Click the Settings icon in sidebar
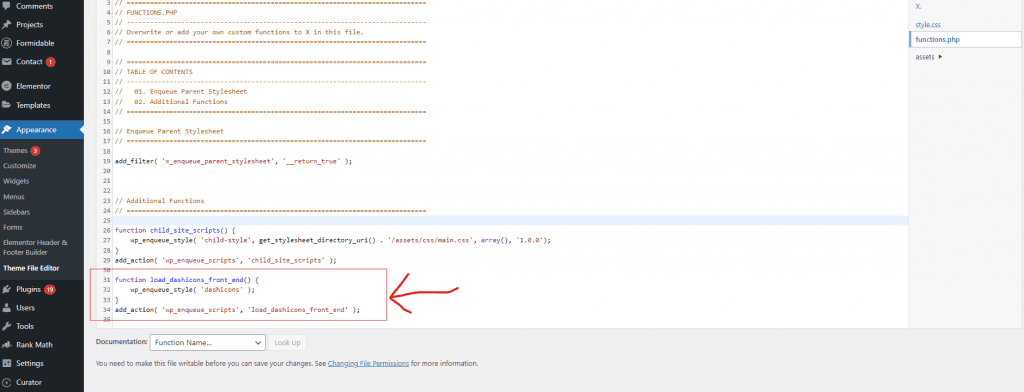This screenshot has height=392, width=1024. [7, 363]
